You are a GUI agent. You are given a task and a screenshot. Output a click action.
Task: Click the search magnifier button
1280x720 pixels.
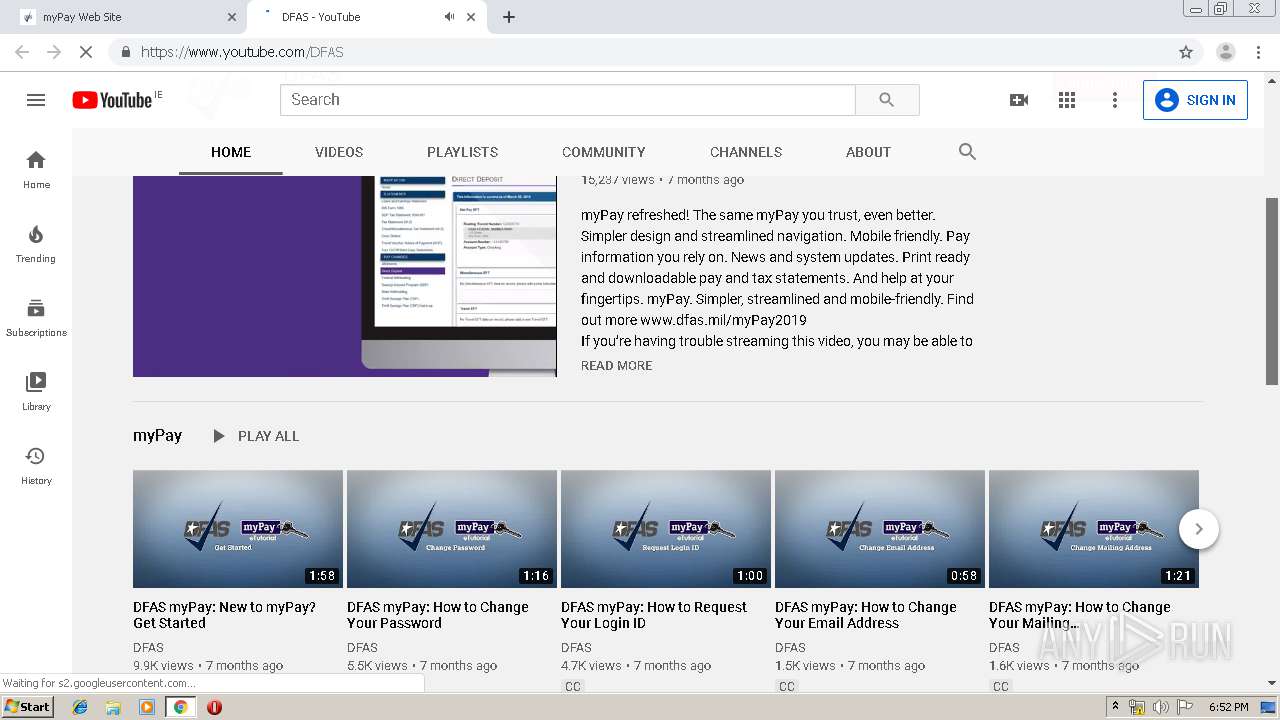point(887,100)
